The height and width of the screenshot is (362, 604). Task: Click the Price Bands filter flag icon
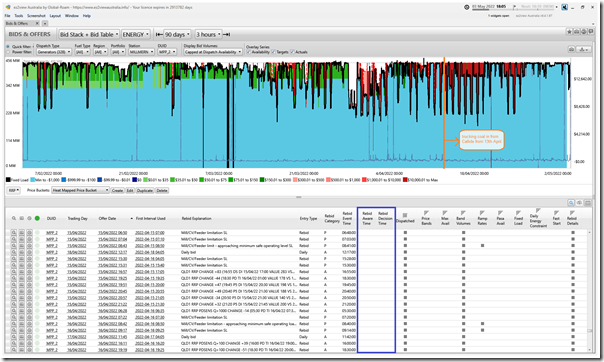(x=426, y=213)
